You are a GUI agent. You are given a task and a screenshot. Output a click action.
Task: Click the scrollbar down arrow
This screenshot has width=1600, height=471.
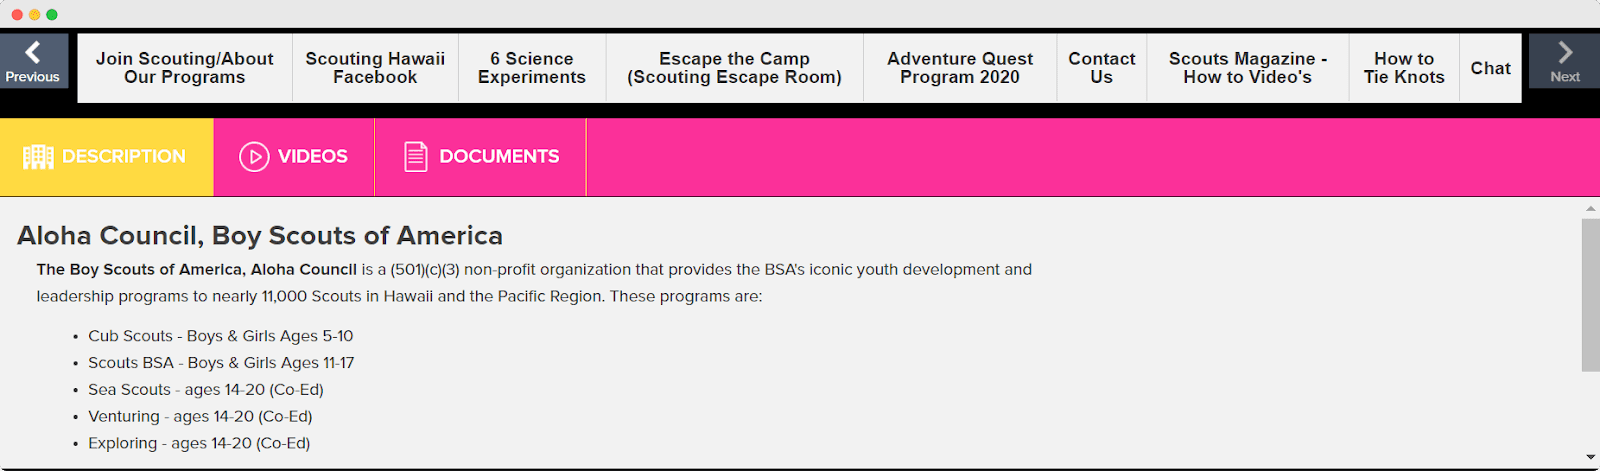[x=1590, y=458]
